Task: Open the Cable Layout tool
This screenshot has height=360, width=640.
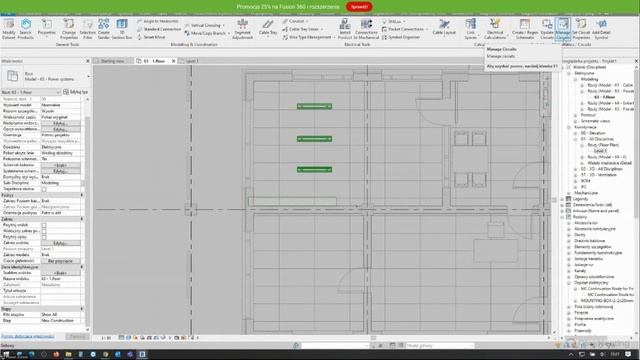Action: (x=444, y=27)
